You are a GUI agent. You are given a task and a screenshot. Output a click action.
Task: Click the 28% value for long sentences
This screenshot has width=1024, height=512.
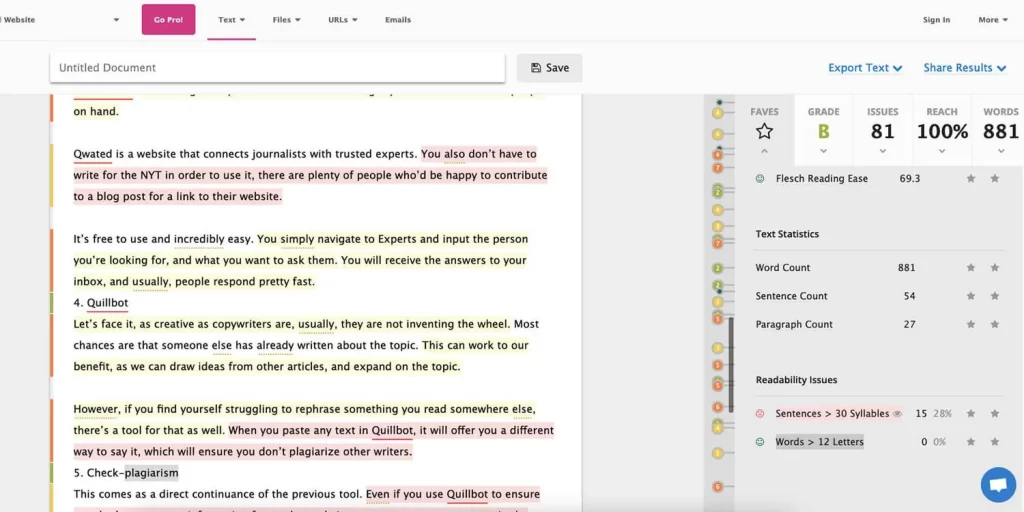[942, 413]
